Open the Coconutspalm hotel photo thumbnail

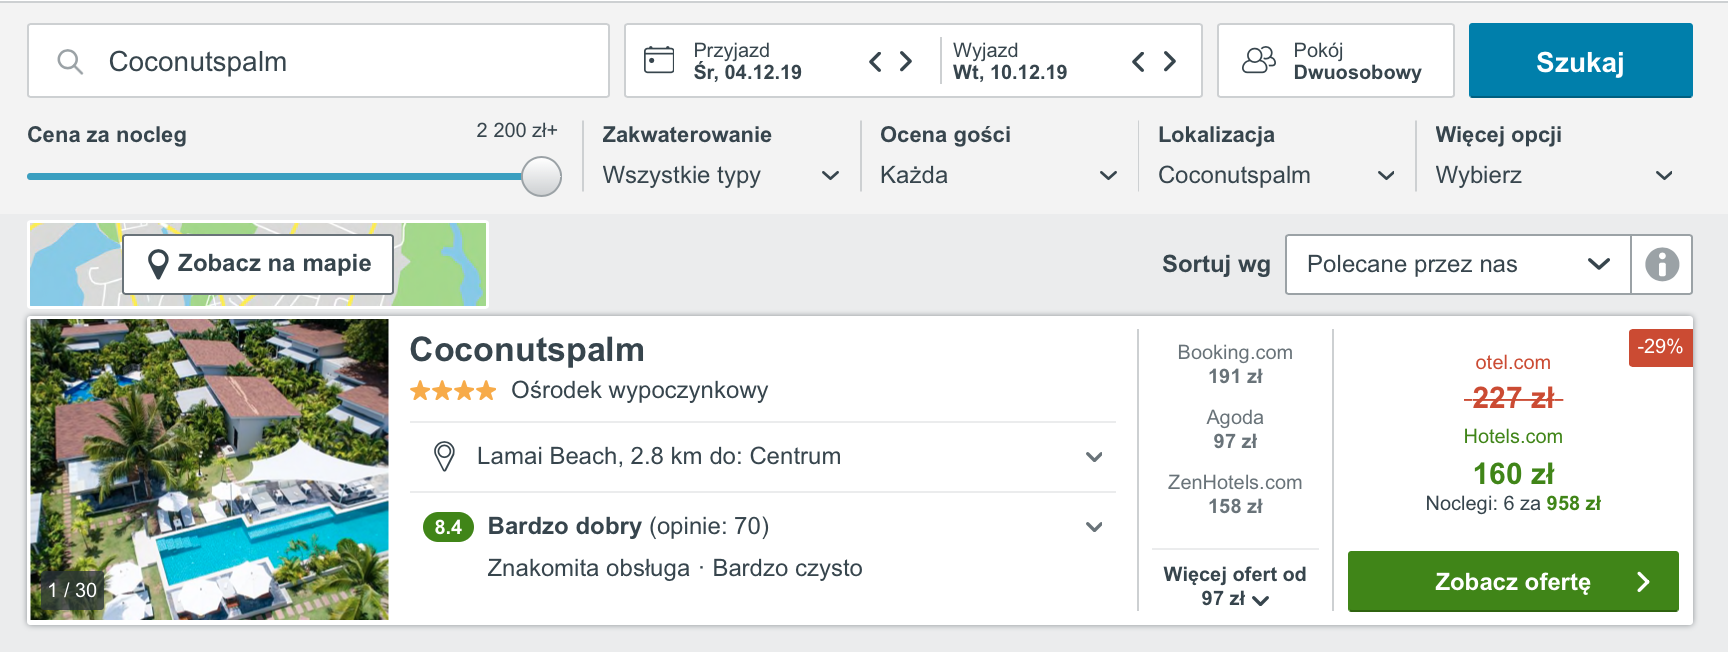[209, 470]
